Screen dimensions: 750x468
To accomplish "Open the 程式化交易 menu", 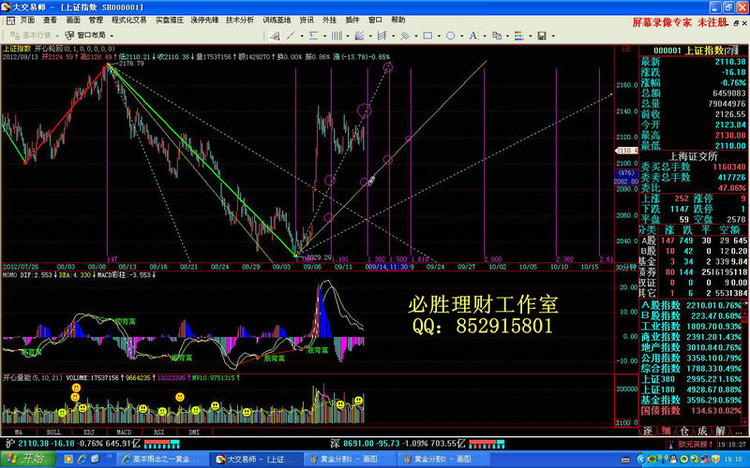I will tap(128, 19).
